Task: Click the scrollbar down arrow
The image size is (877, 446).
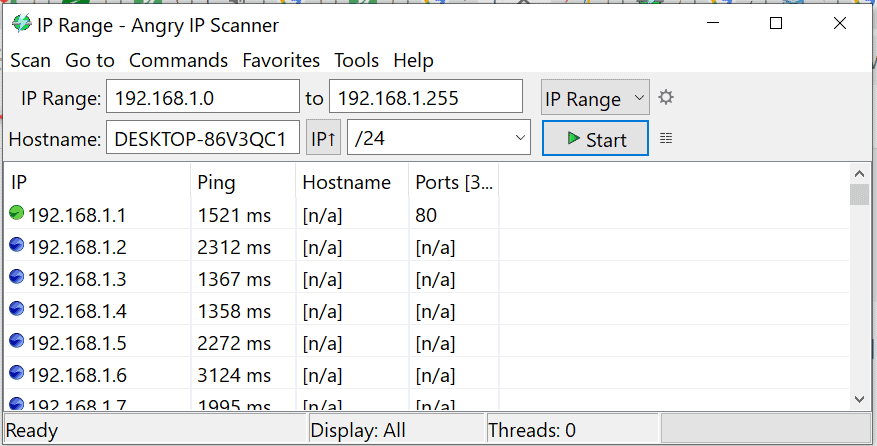Action: point(859,399)
